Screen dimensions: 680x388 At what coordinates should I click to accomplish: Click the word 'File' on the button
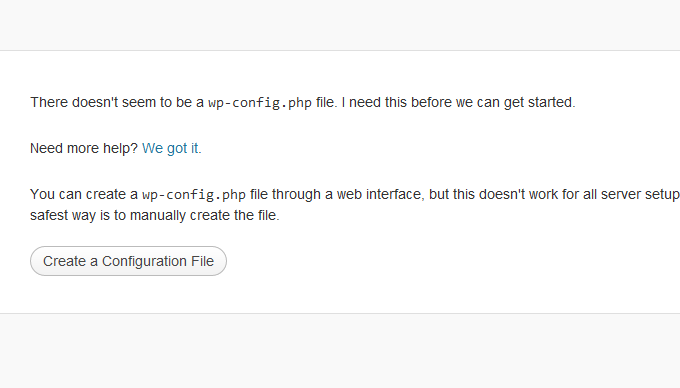pyautogui.click(x=203, y=261)
